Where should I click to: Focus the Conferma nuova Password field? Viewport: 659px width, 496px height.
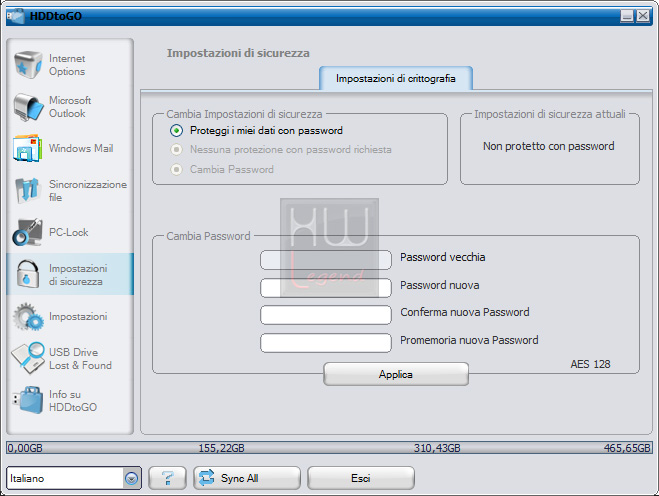coord(326,315)
